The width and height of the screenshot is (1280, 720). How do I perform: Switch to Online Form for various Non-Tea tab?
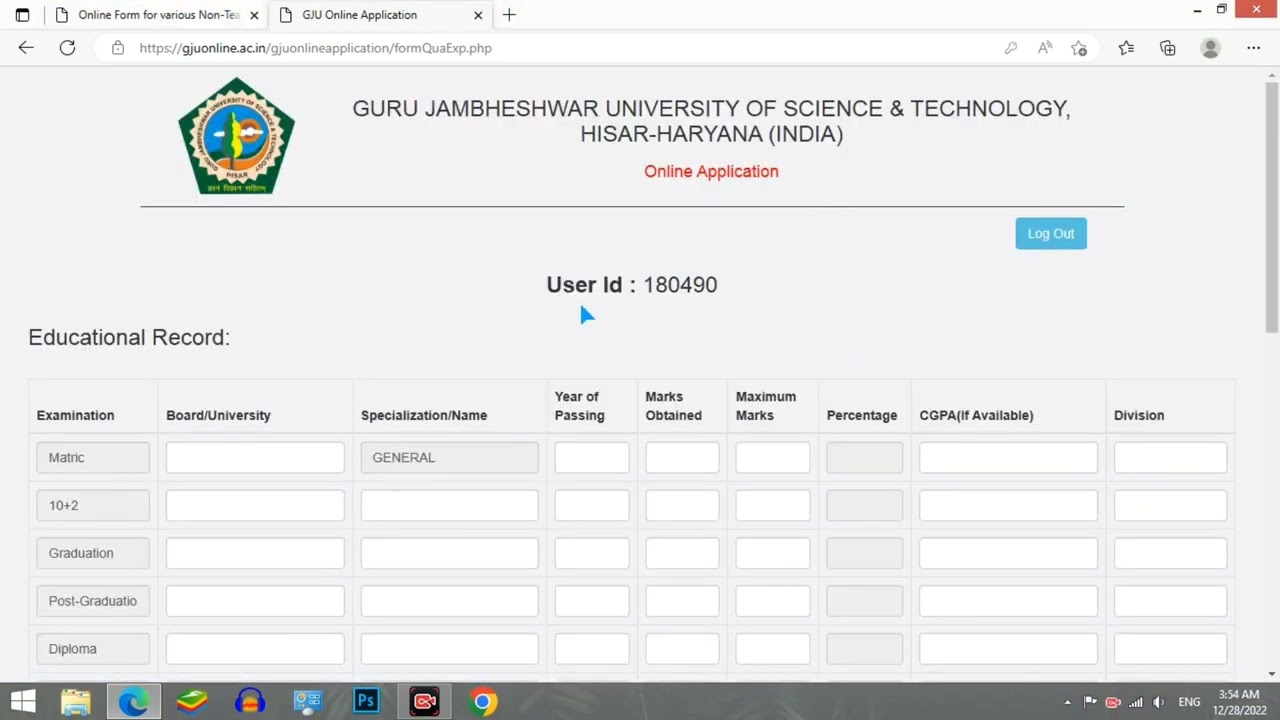point(158,15)
